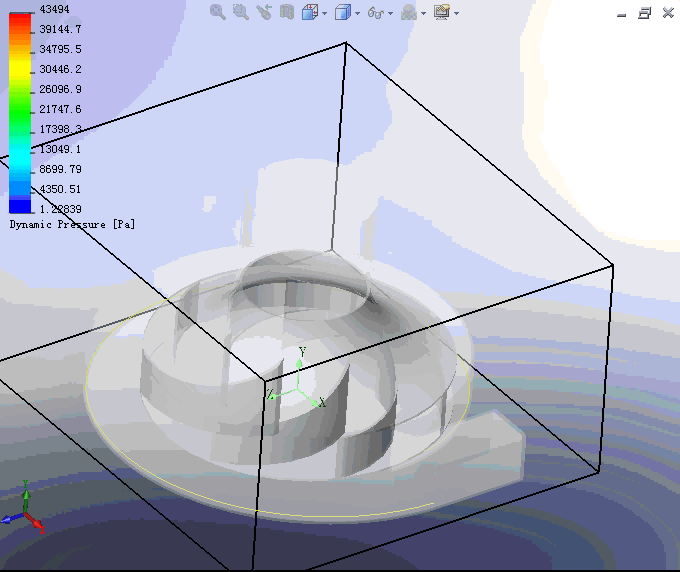Click the legend value 8699.79
This screenshot has height=572, width=680.
click(60, 169)
